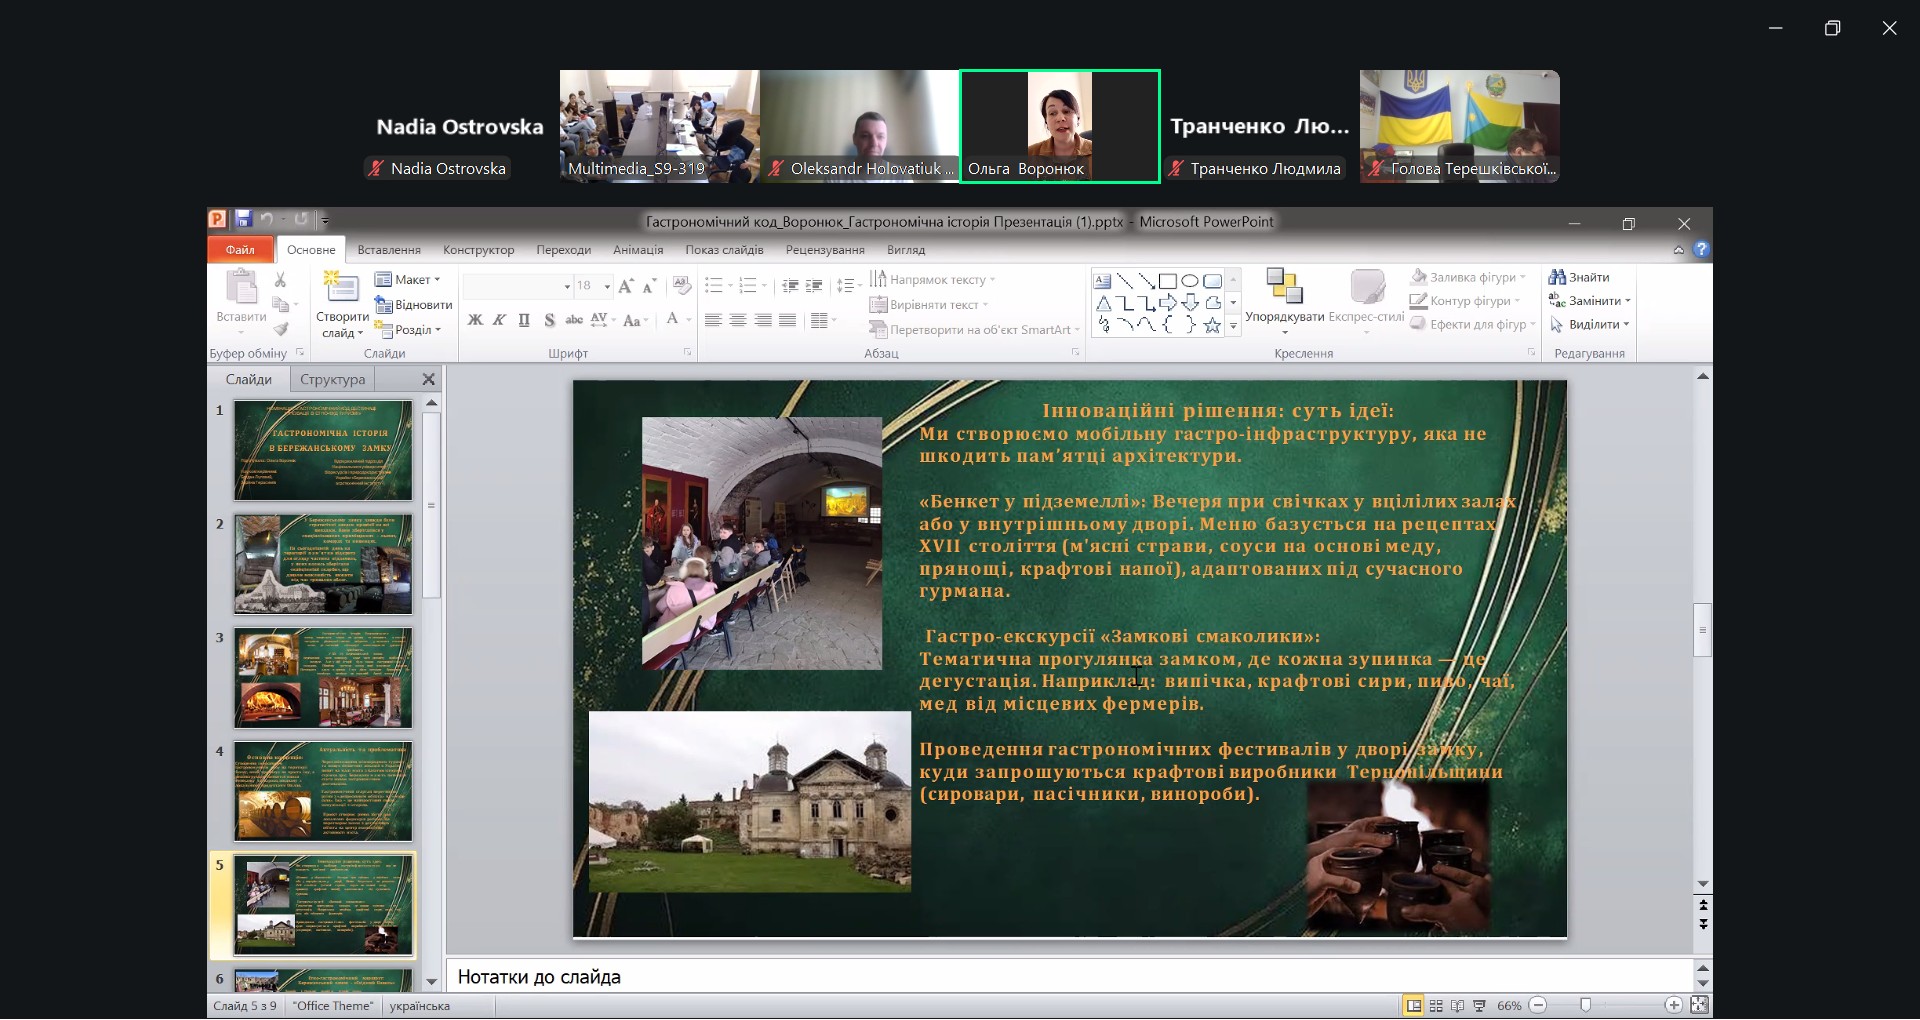This screenshot has height=1020, width=1920.
Task: Click the Decrease Font Size icon
Action: 649,286
